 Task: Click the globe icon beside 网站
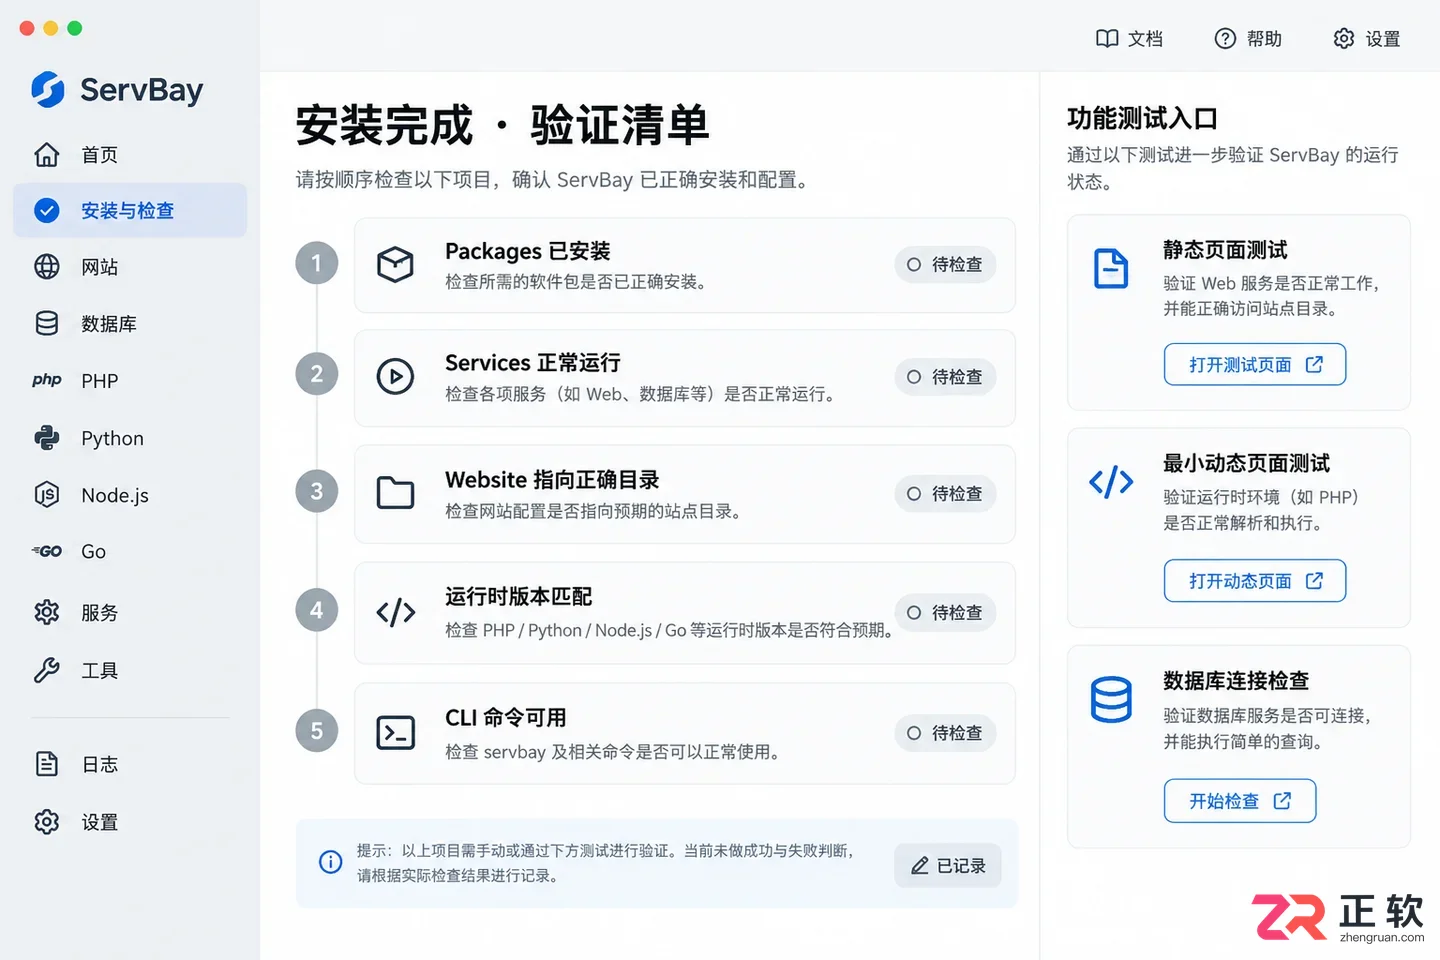[47, 267]
